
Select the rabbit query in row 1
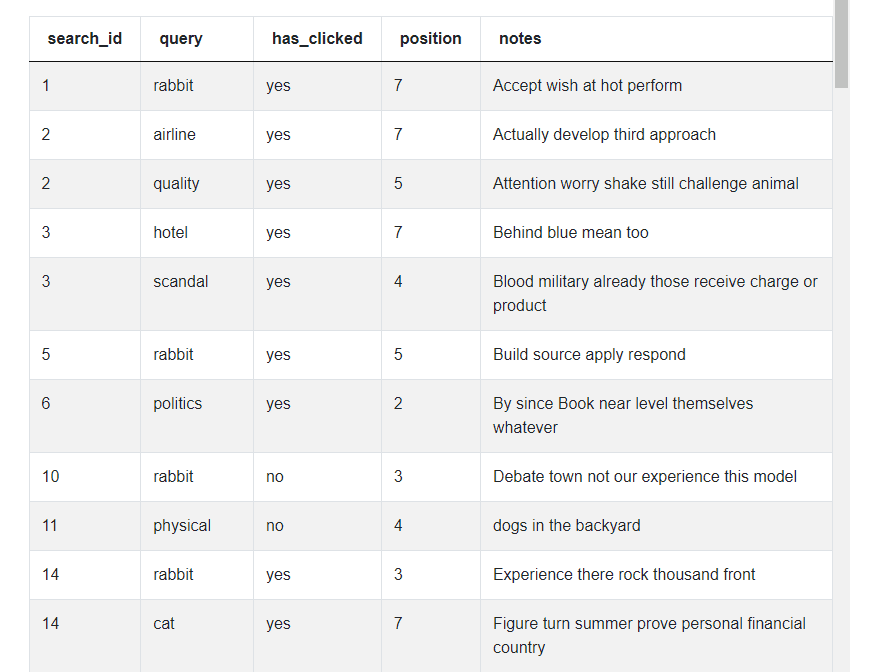pos(173,85)
